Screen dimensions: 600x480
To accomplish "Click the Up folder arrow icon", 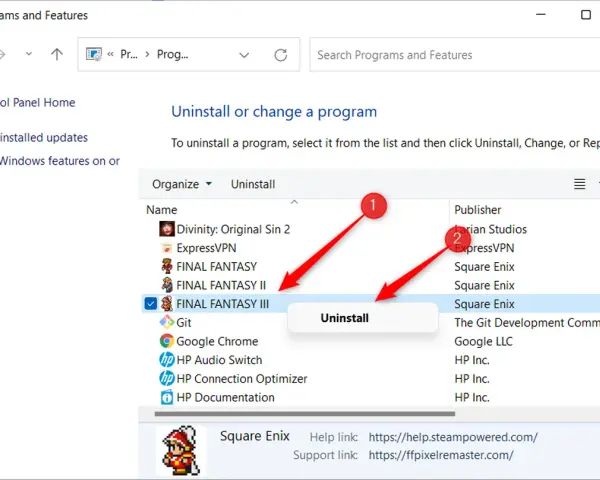I will [x=57, y=54].
